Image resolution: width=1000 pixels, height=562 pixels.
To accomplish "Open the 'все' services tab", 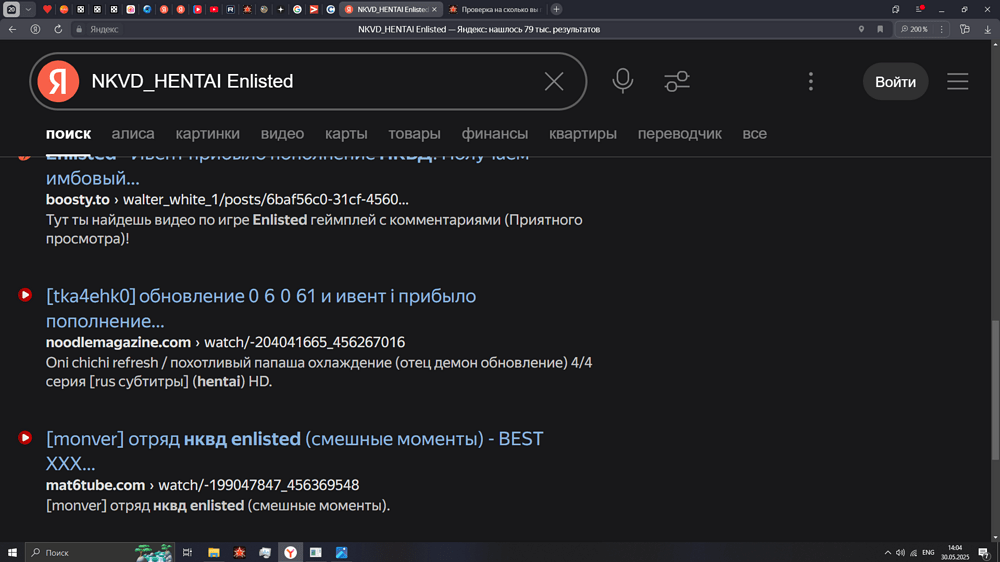I will tap(754, 134).
